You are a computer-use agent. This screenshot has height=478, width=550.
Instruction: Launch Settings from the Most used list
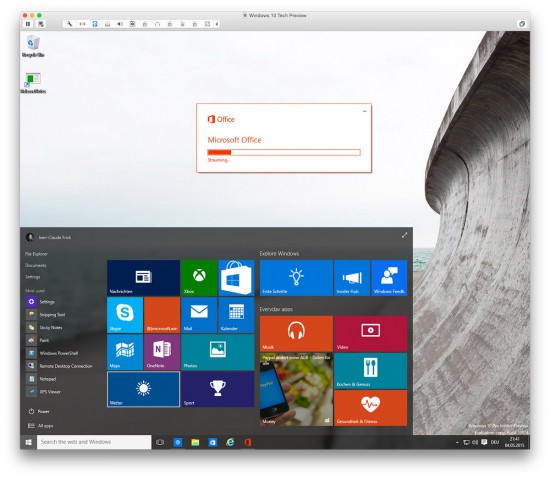point(40,302)
